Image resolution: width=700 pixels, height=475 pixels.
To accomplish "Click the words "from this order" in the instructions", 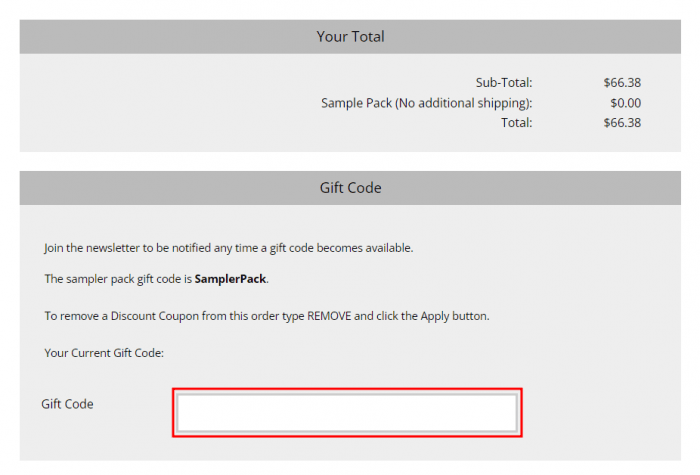I will [x=231, y=316].
